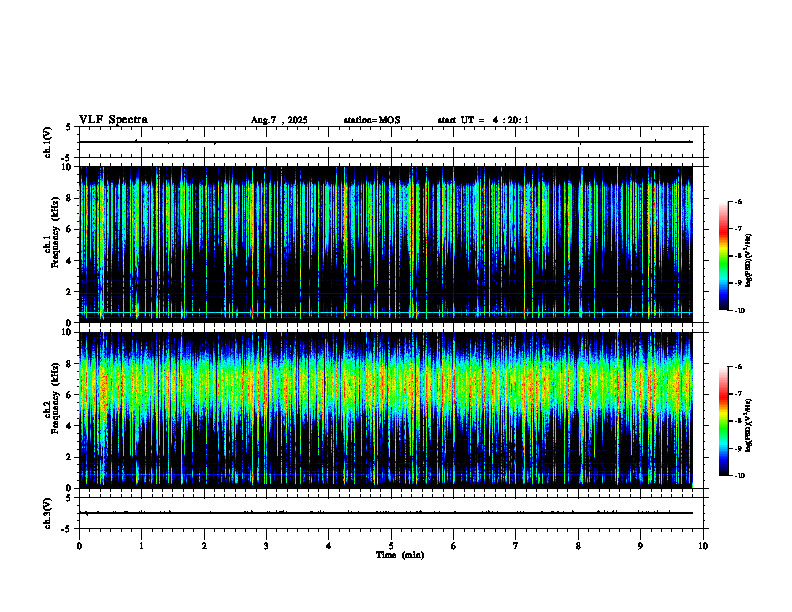Click time axis tick label '3'
The image size is (792, 612).
coord(266,546)
